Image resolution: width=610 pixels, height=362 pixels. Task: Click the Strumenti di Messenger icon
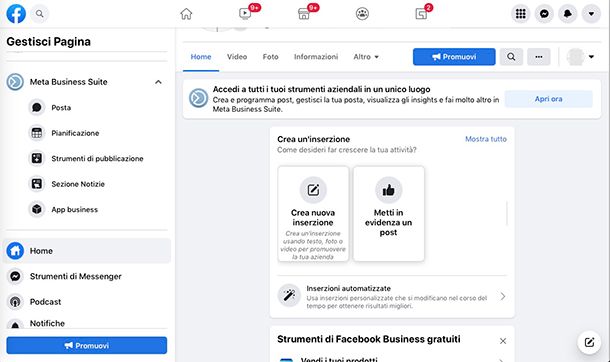[15, 276]
